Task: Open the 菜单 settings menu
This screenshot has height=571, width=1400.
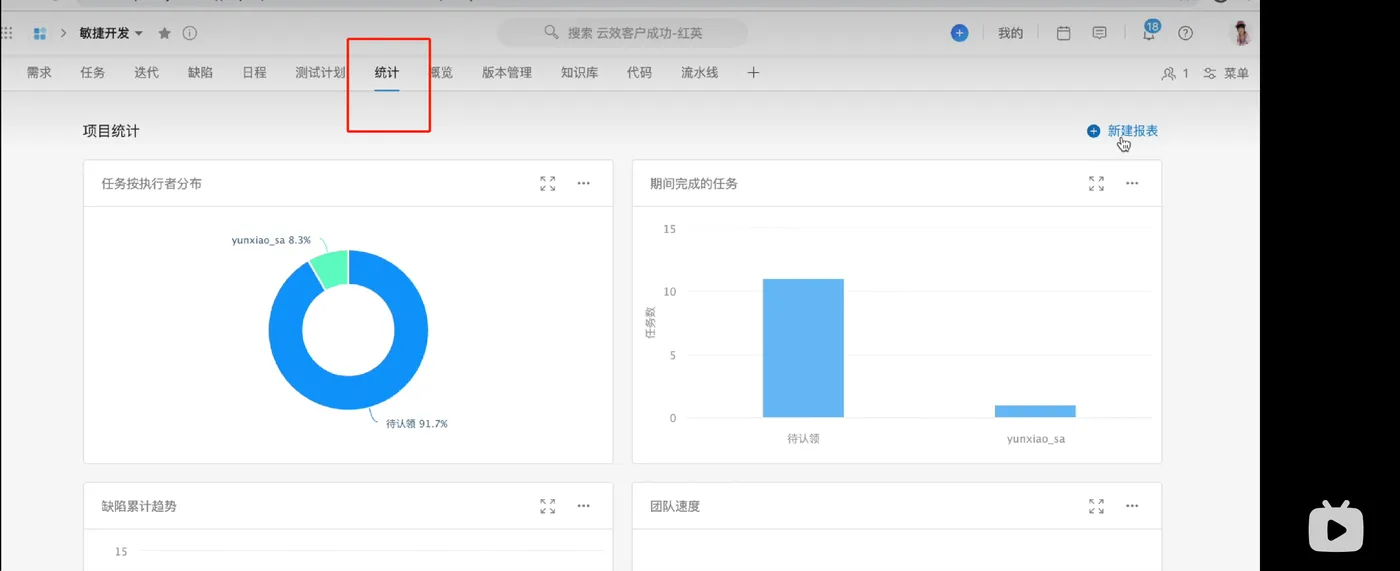Action: click(x=1226, y=73)
